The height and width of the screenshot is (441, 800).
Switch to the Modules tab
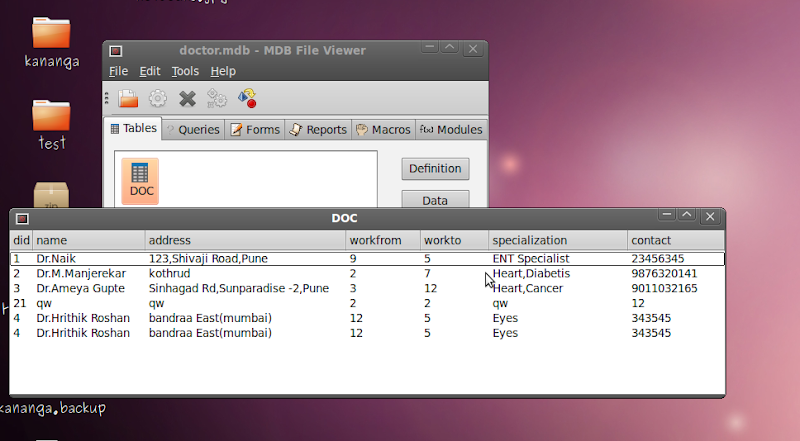451,130
